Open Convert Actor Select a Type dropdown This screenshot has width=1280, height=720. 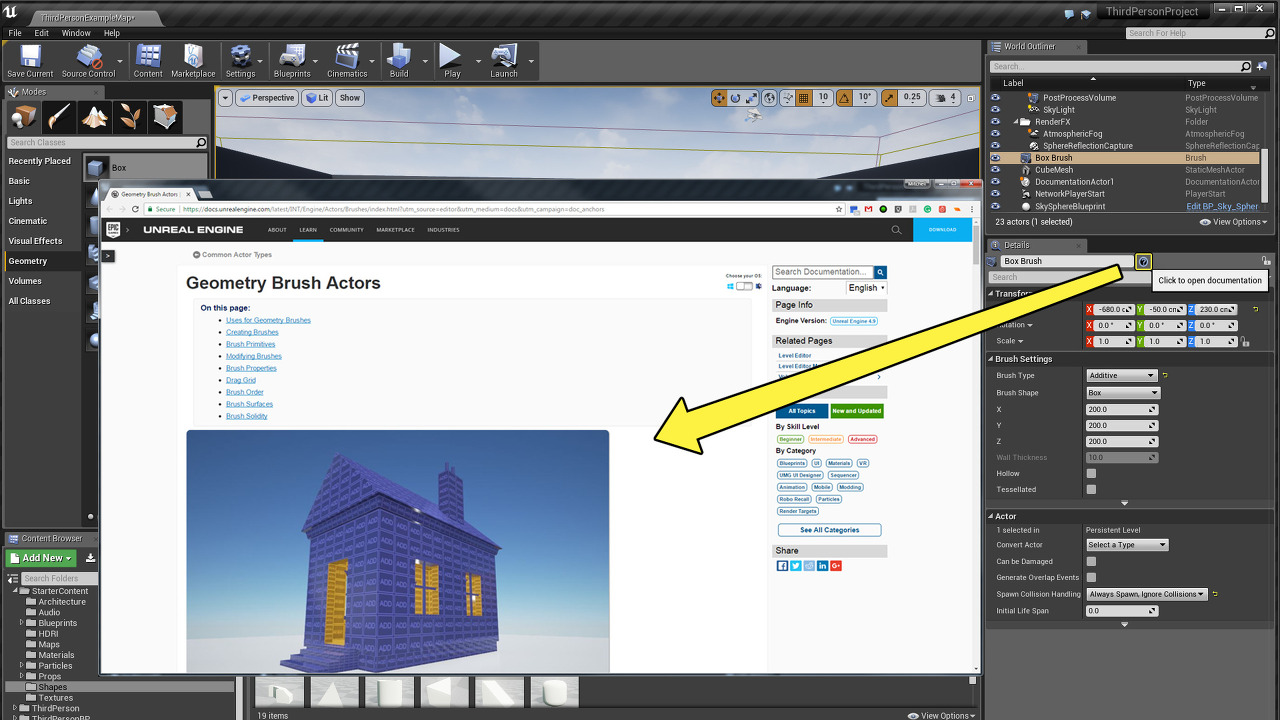pos(1127,545)
